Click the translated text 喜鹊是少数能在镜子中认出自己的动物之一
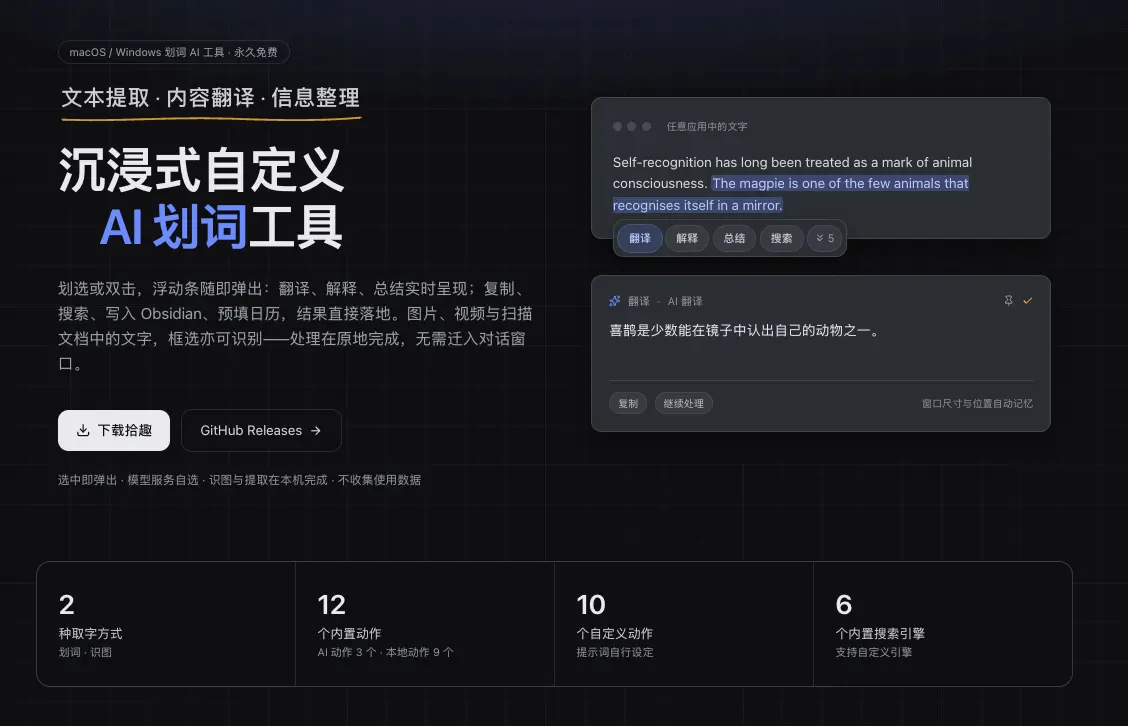The height and width of the screenshot is (726, 1128). [x=745, y=330]
